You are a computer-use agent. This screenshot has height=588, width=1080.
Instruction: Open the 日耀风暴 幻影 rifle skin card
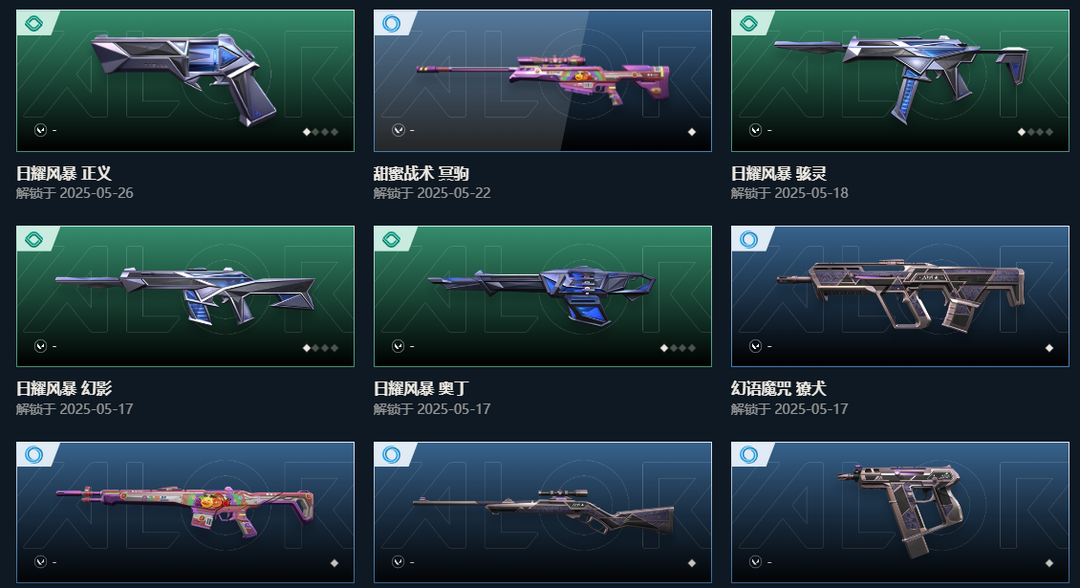coord(185,296)
